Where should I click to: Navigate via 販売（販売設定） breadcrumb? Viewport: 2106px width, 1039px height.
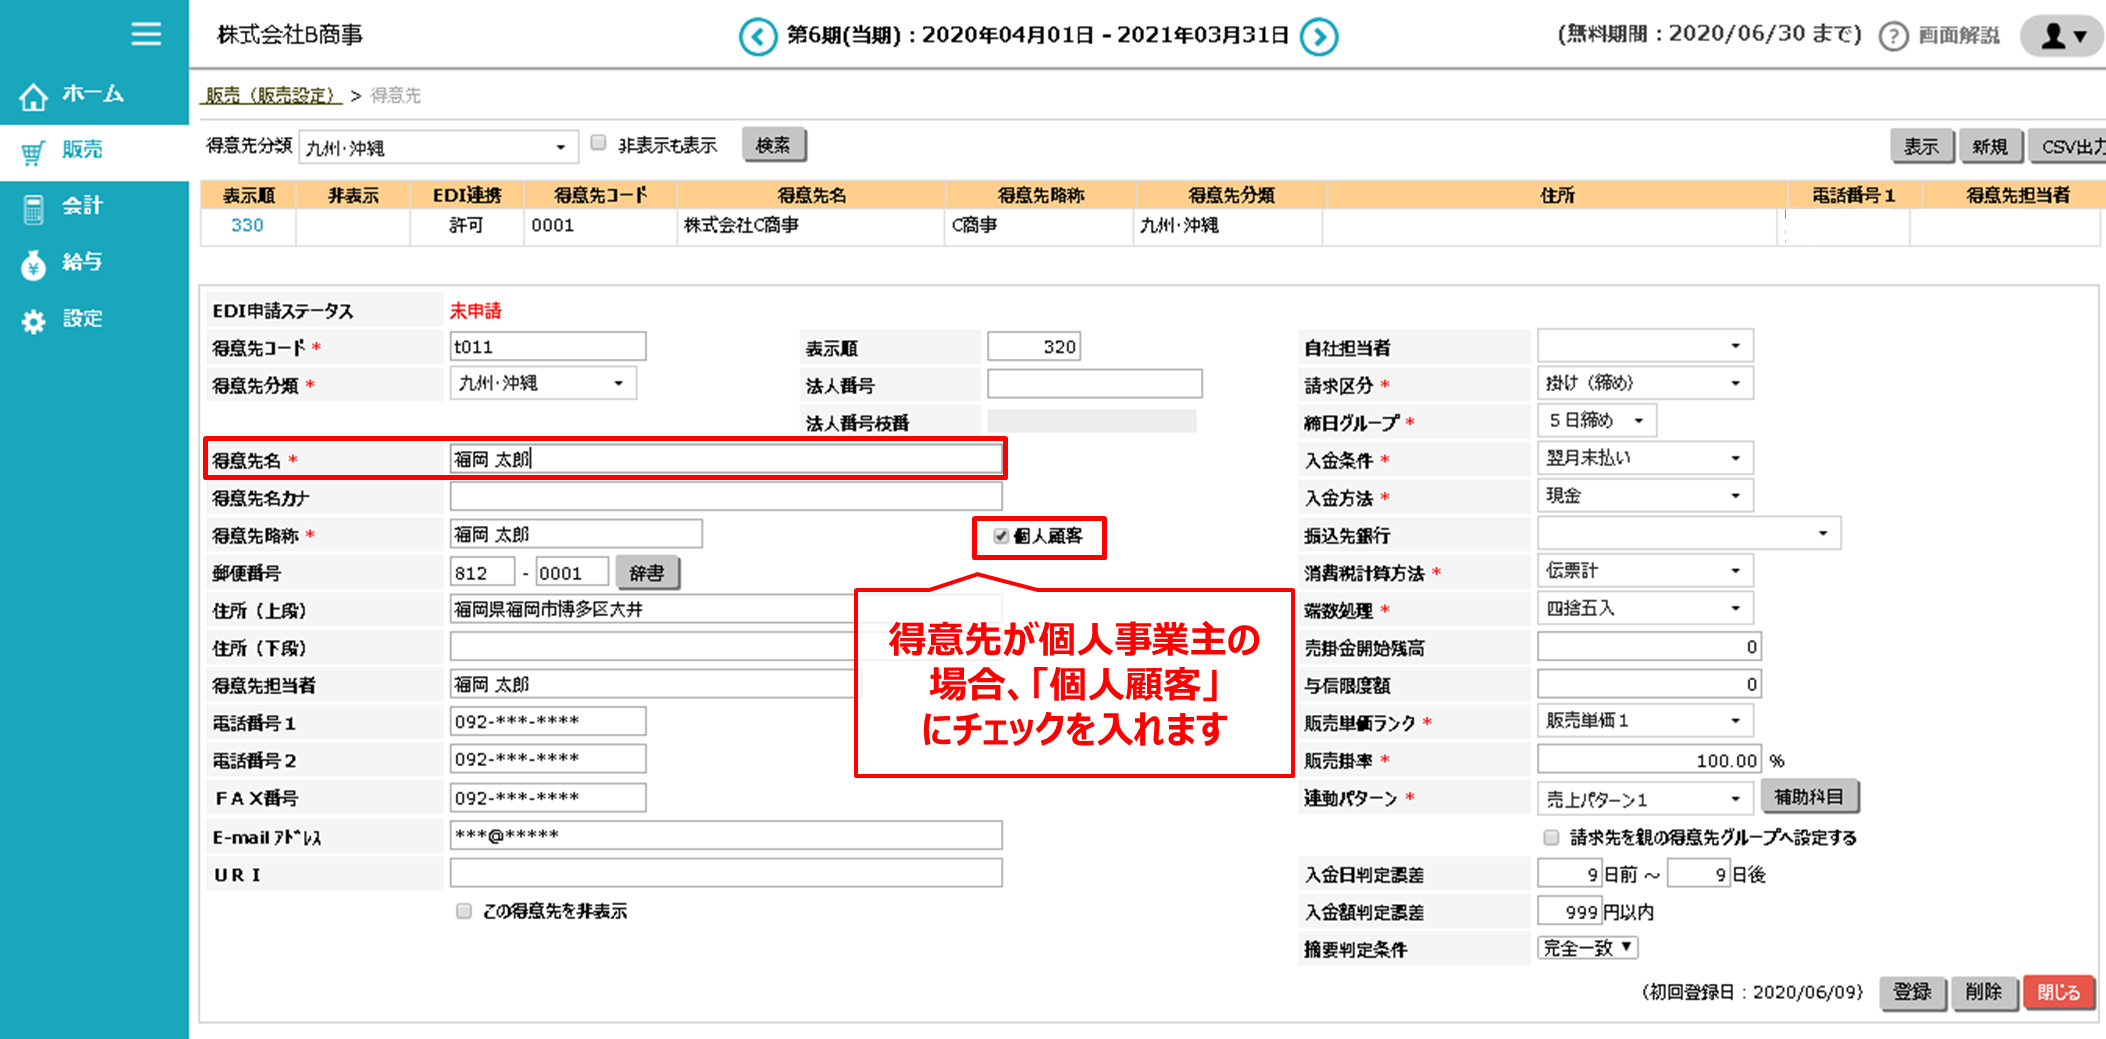tap(270, 95)
